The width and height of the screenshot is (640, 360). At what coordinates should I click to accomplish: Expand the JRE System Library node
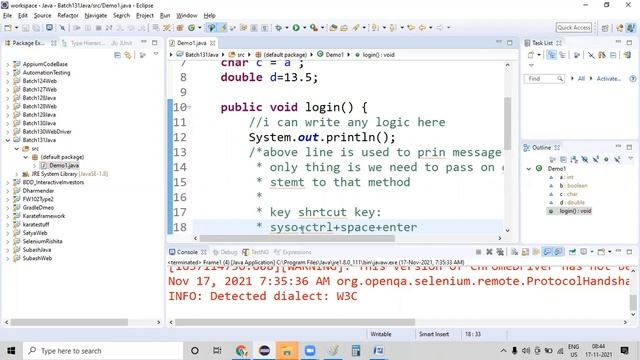(x=17, y=174)
